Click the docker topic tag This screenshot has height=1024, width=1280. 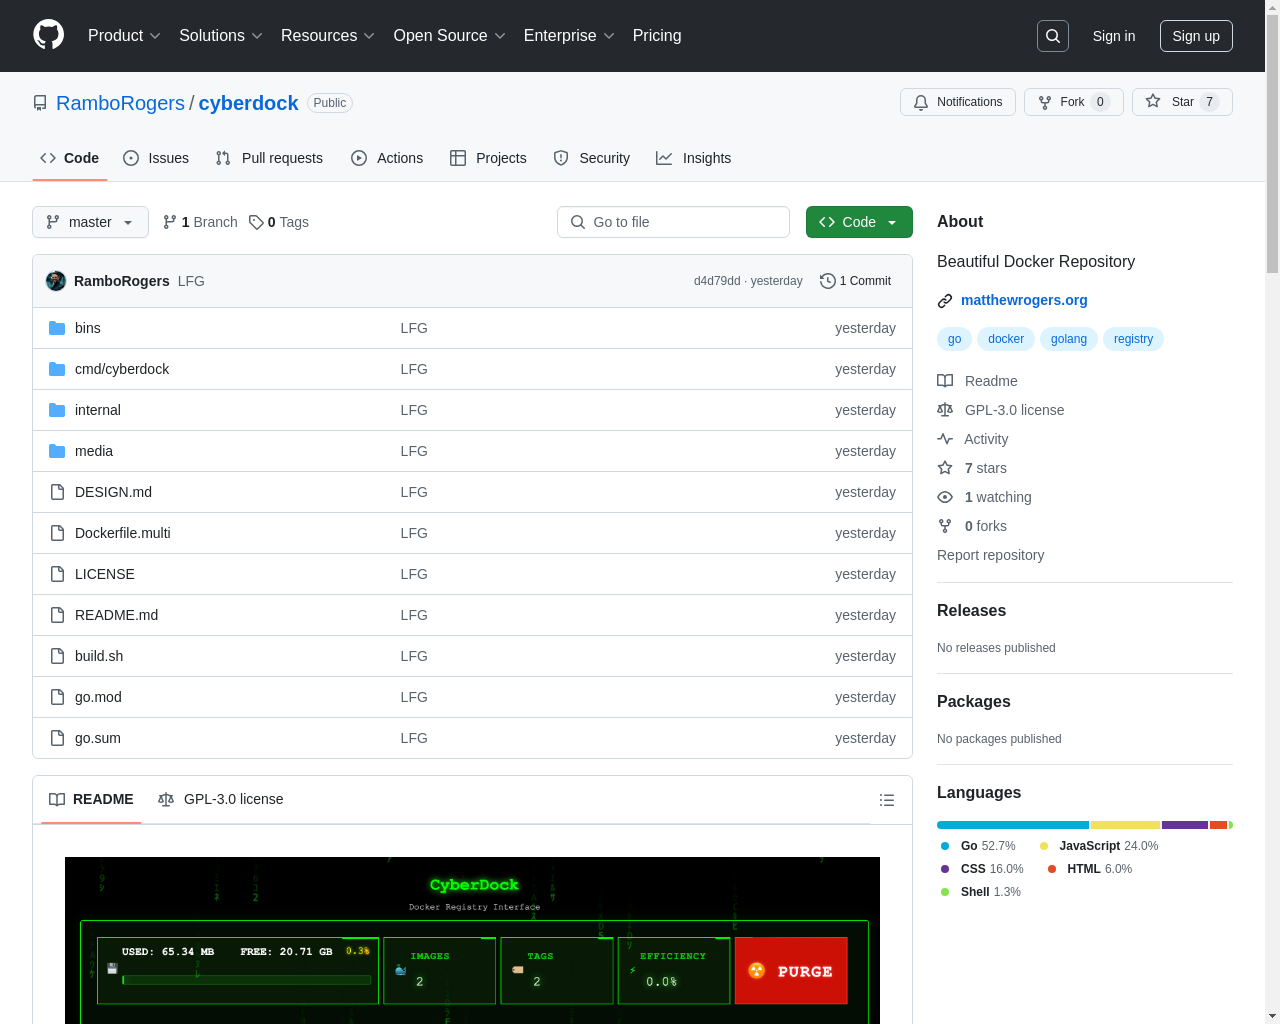(x=1006, y=339)
